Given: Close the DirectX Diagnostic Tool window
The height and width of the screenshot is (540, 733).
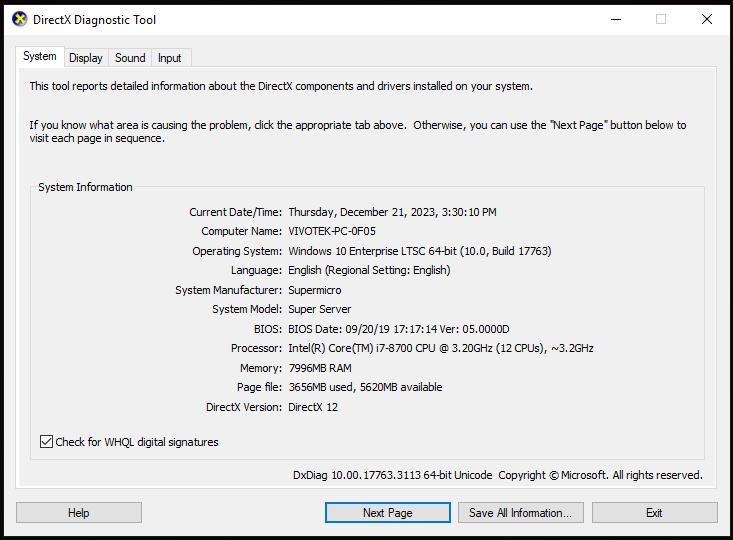Looking at the screenshot, I should pyautogui.click(x=706, y=20).
